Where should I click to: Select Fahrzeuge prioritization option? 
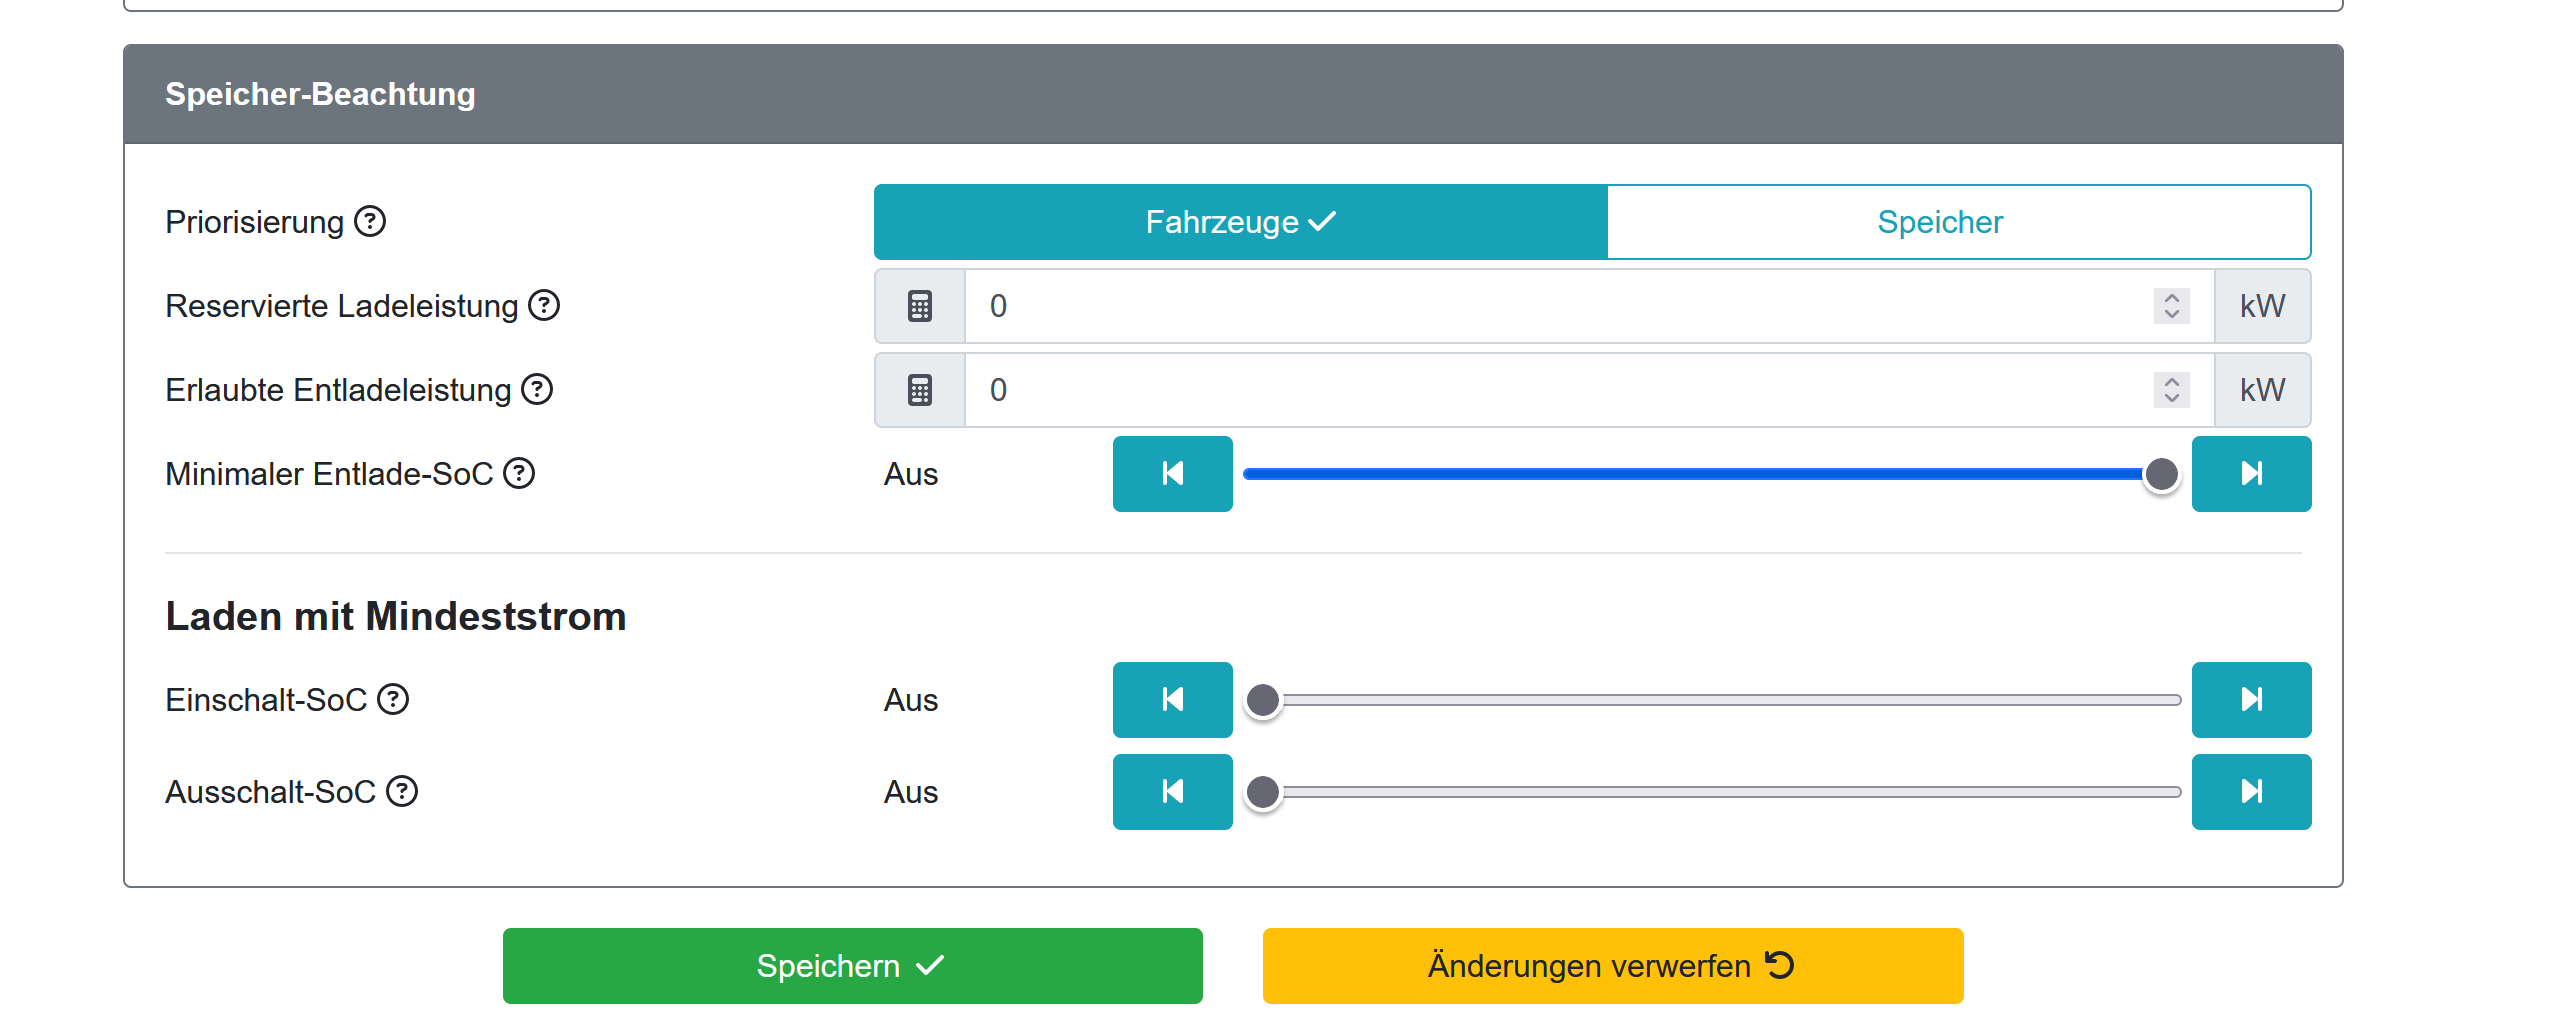pos(1240,222)
